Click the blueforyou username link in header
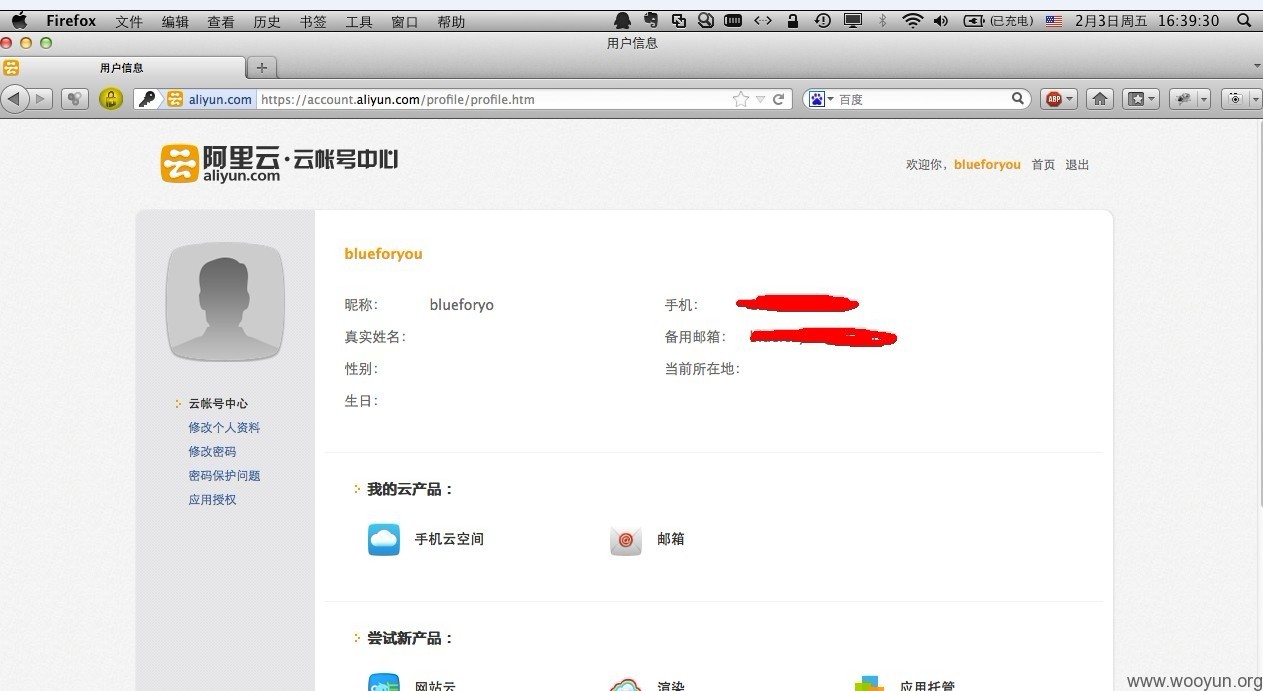 pos(987,165)
